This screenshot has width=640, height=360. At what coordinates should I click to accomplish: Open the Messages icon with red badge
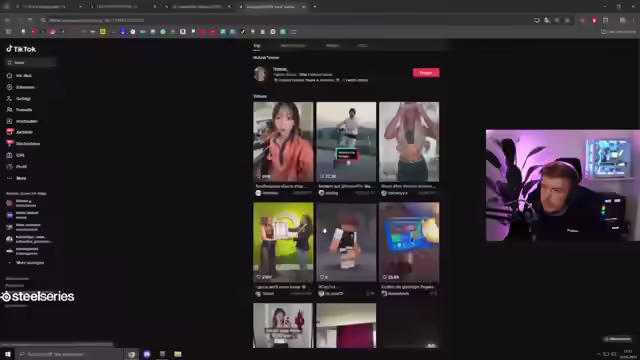[x=9, y=143]
